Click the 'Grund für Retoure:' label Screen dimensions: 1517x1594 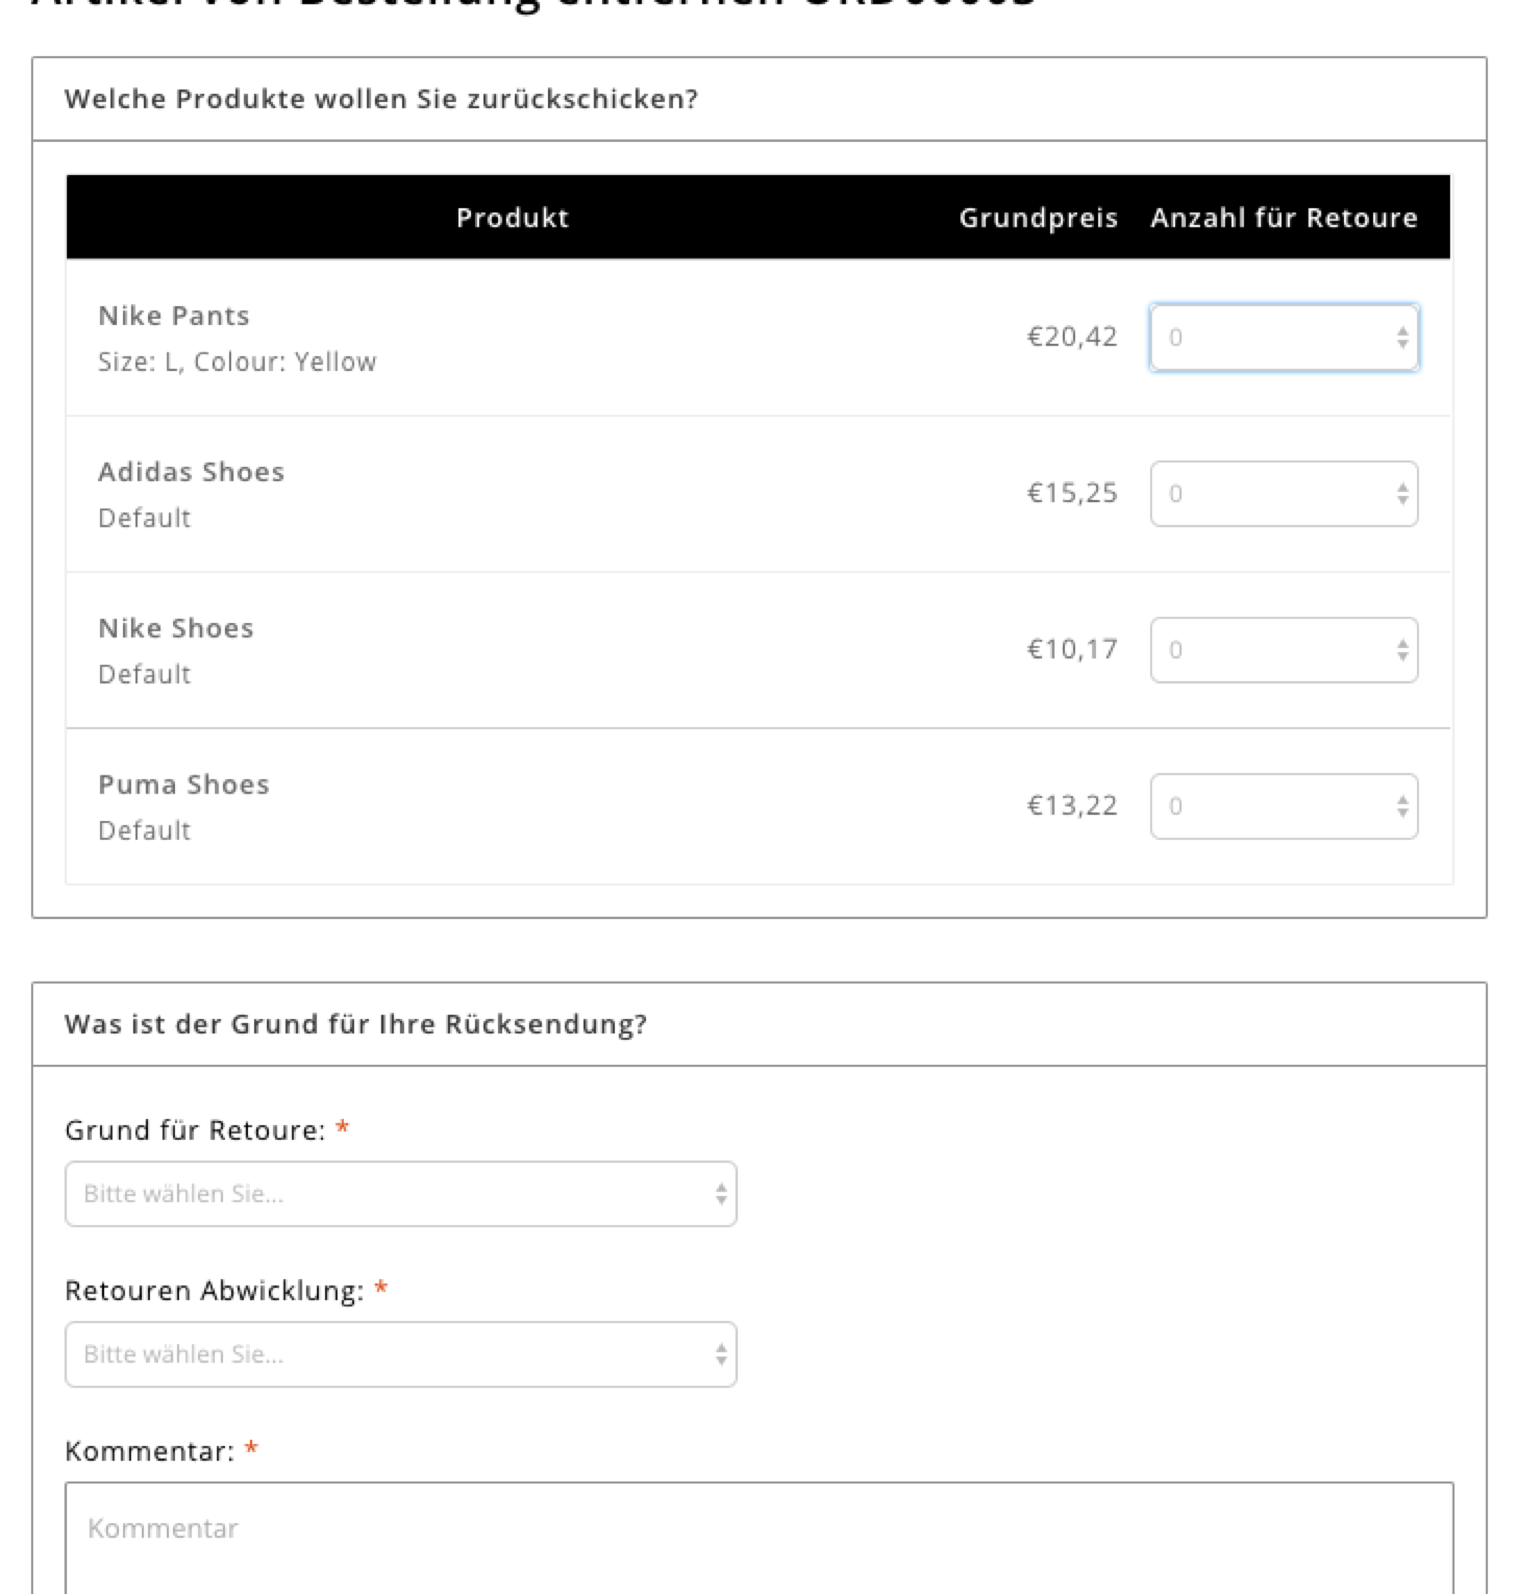click(x=195, y=1130)
